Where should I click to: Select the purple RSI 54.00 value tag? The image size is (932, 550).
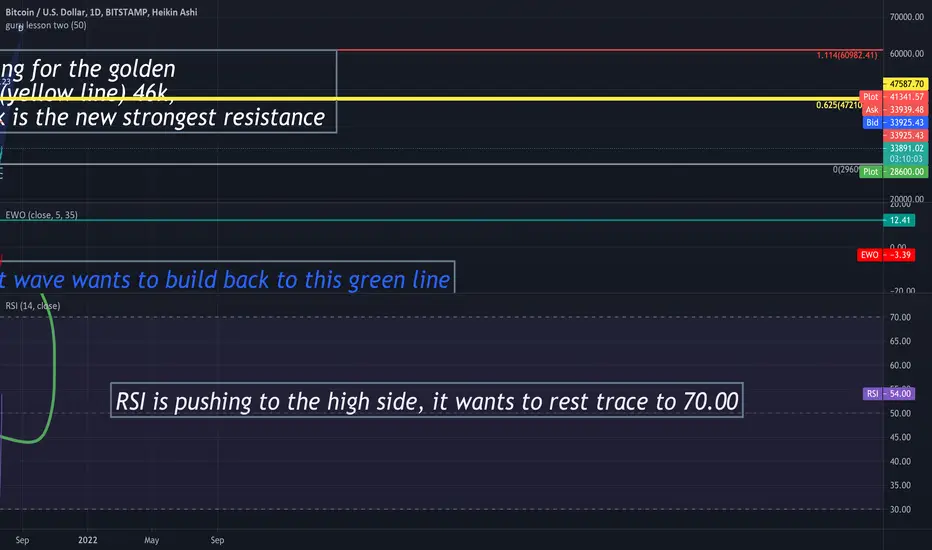click(889, 393)
